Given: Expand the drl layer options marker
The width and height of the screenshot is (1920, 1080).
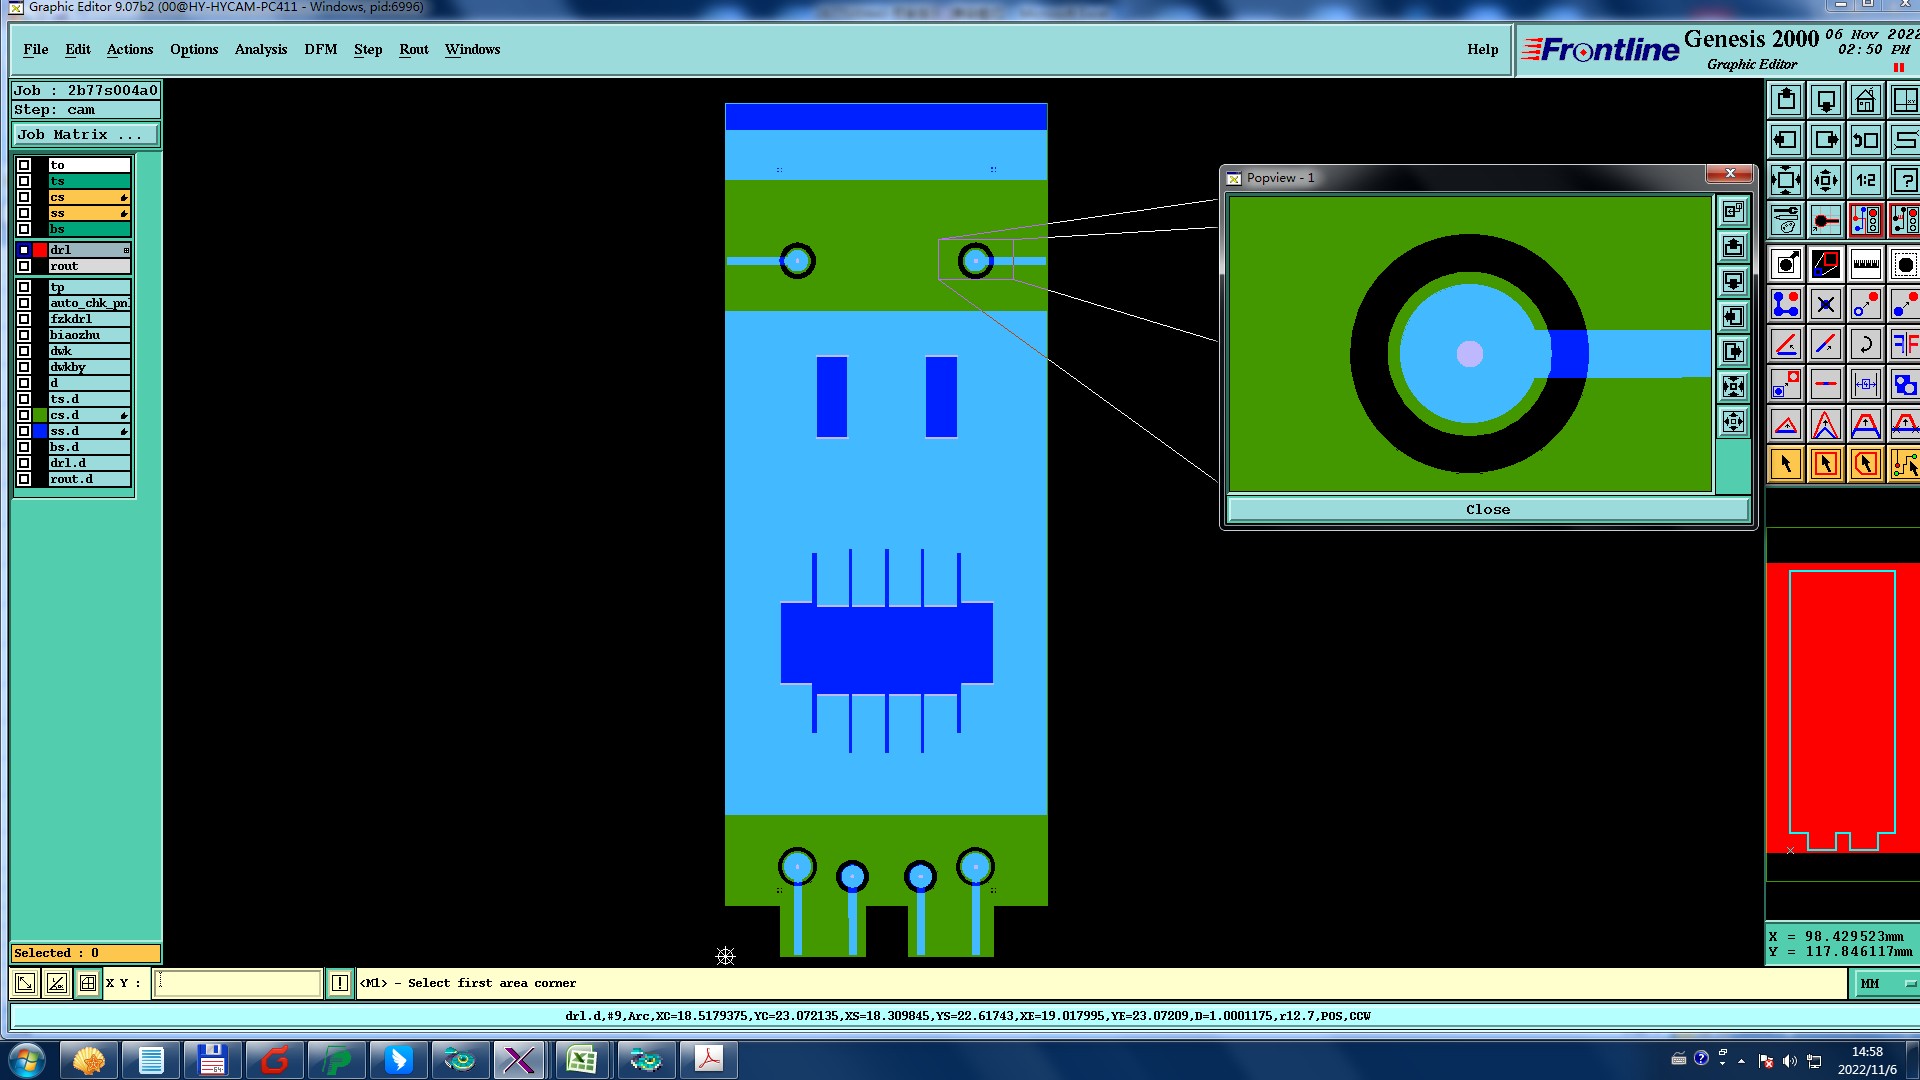Looking at the screenshot, I should 126,250.
